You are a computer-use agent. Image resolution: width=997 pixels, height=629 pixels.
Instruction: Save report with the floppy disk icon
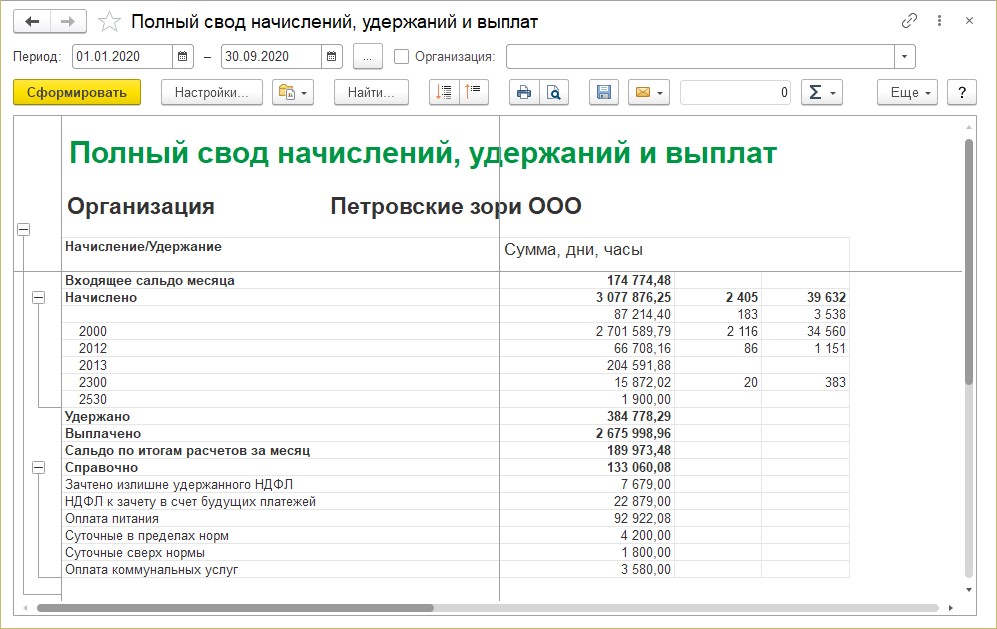point(604,92)
